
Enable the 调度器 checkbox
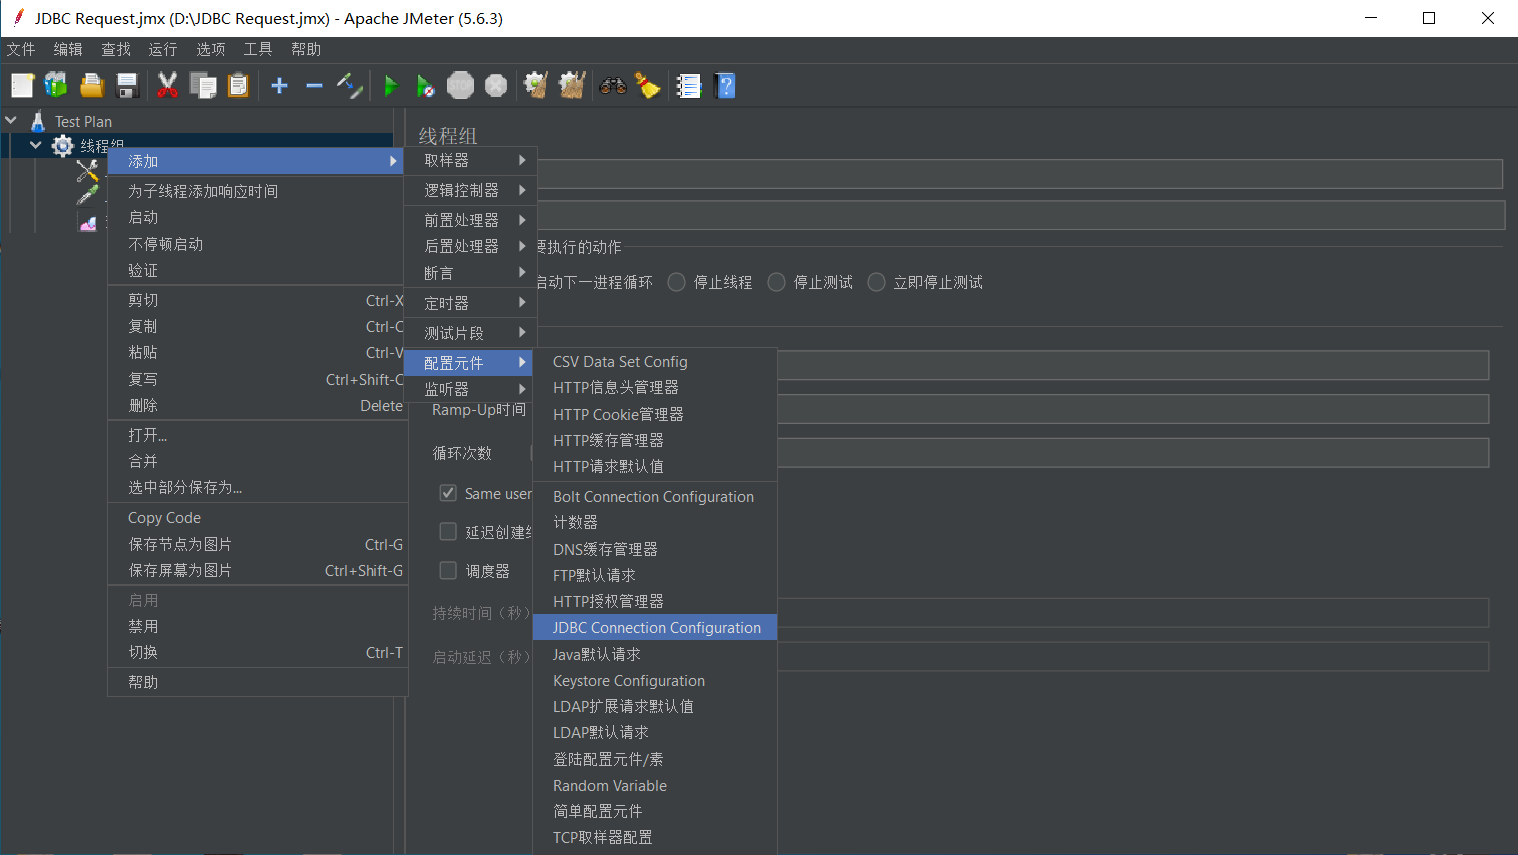click(x=448, y=571)
